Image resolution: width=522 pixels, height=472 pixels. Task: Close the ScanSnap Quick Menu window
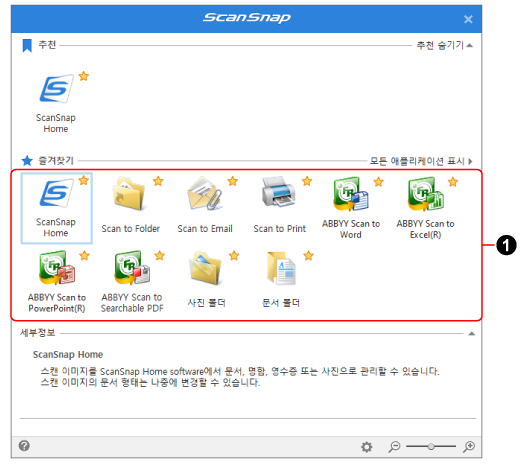[468, 19]
